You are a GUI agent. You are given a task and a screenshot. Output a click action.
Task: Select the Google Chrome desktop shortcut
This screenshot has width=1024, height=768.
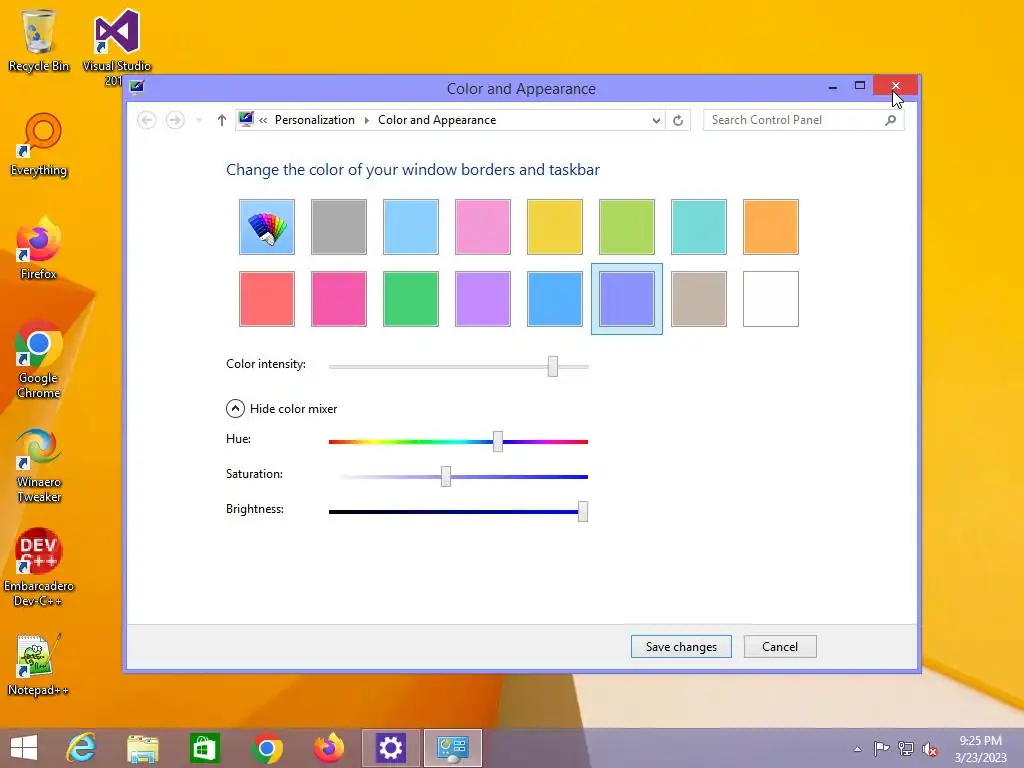pyautogui.click(x=39, y=360)
